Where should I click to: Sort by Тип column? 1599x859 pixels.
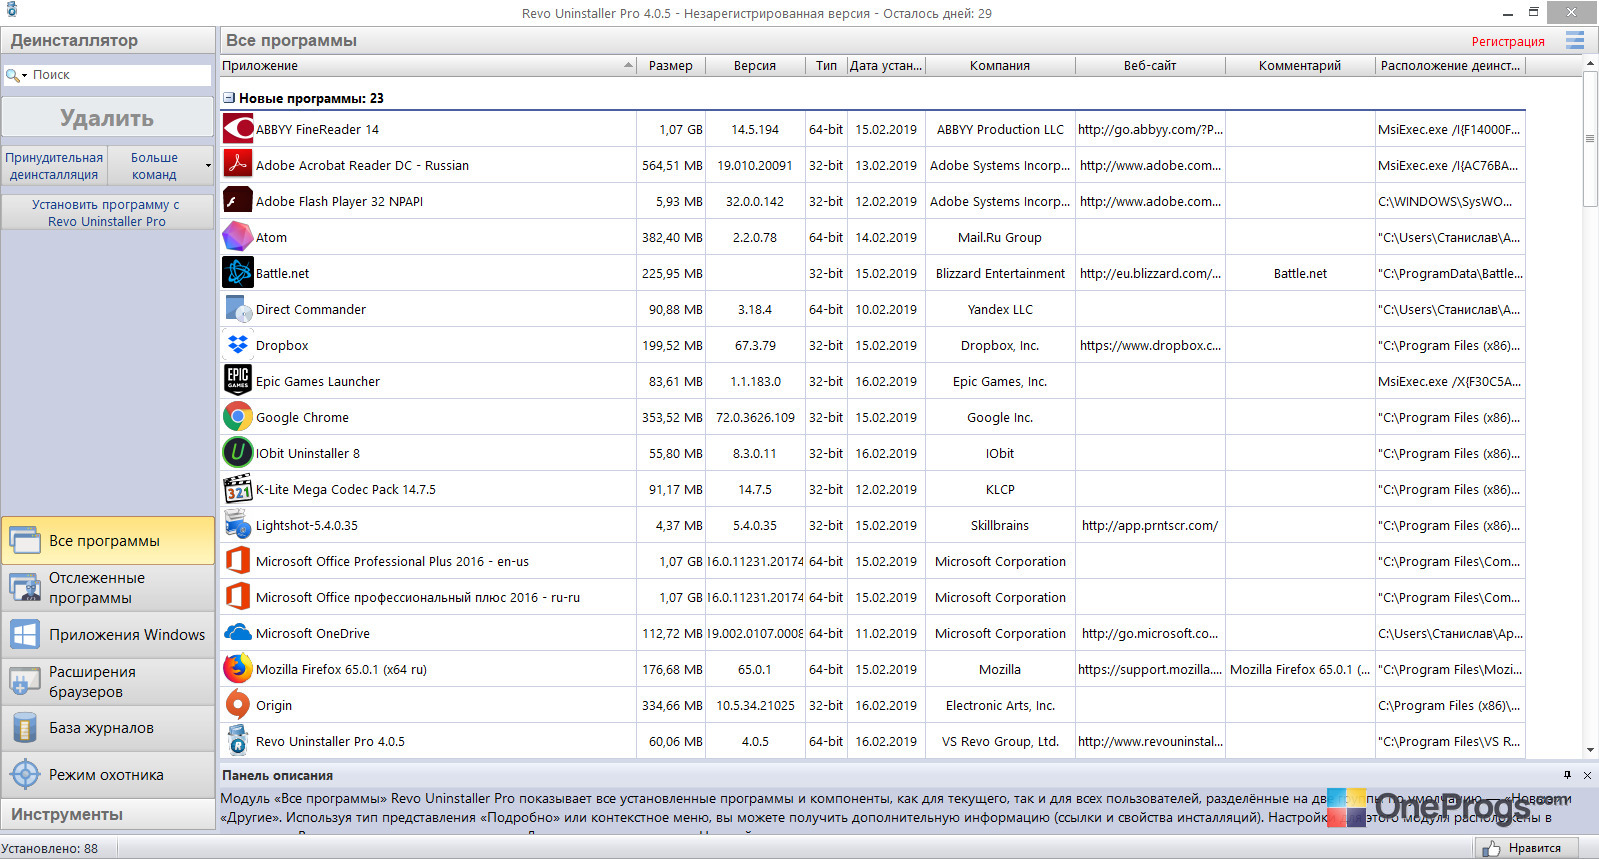826,66
